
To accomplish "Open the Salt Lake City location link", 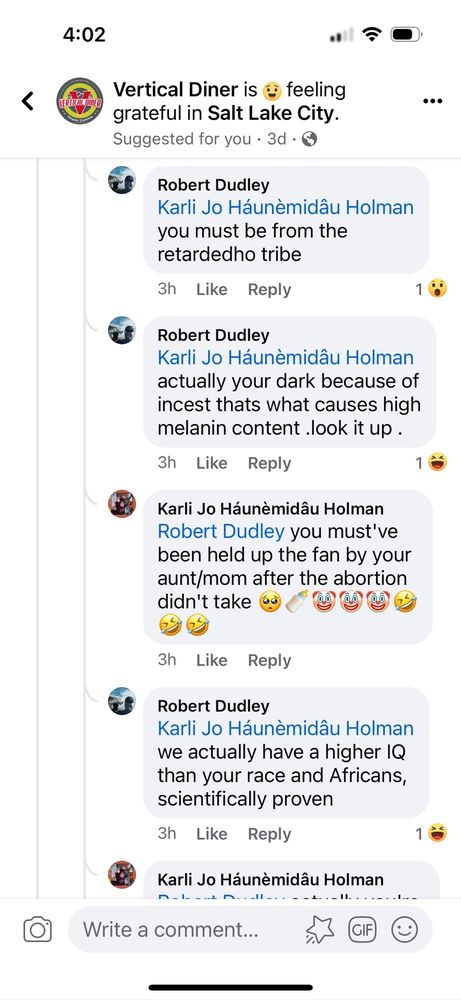I will coord(270,114).
